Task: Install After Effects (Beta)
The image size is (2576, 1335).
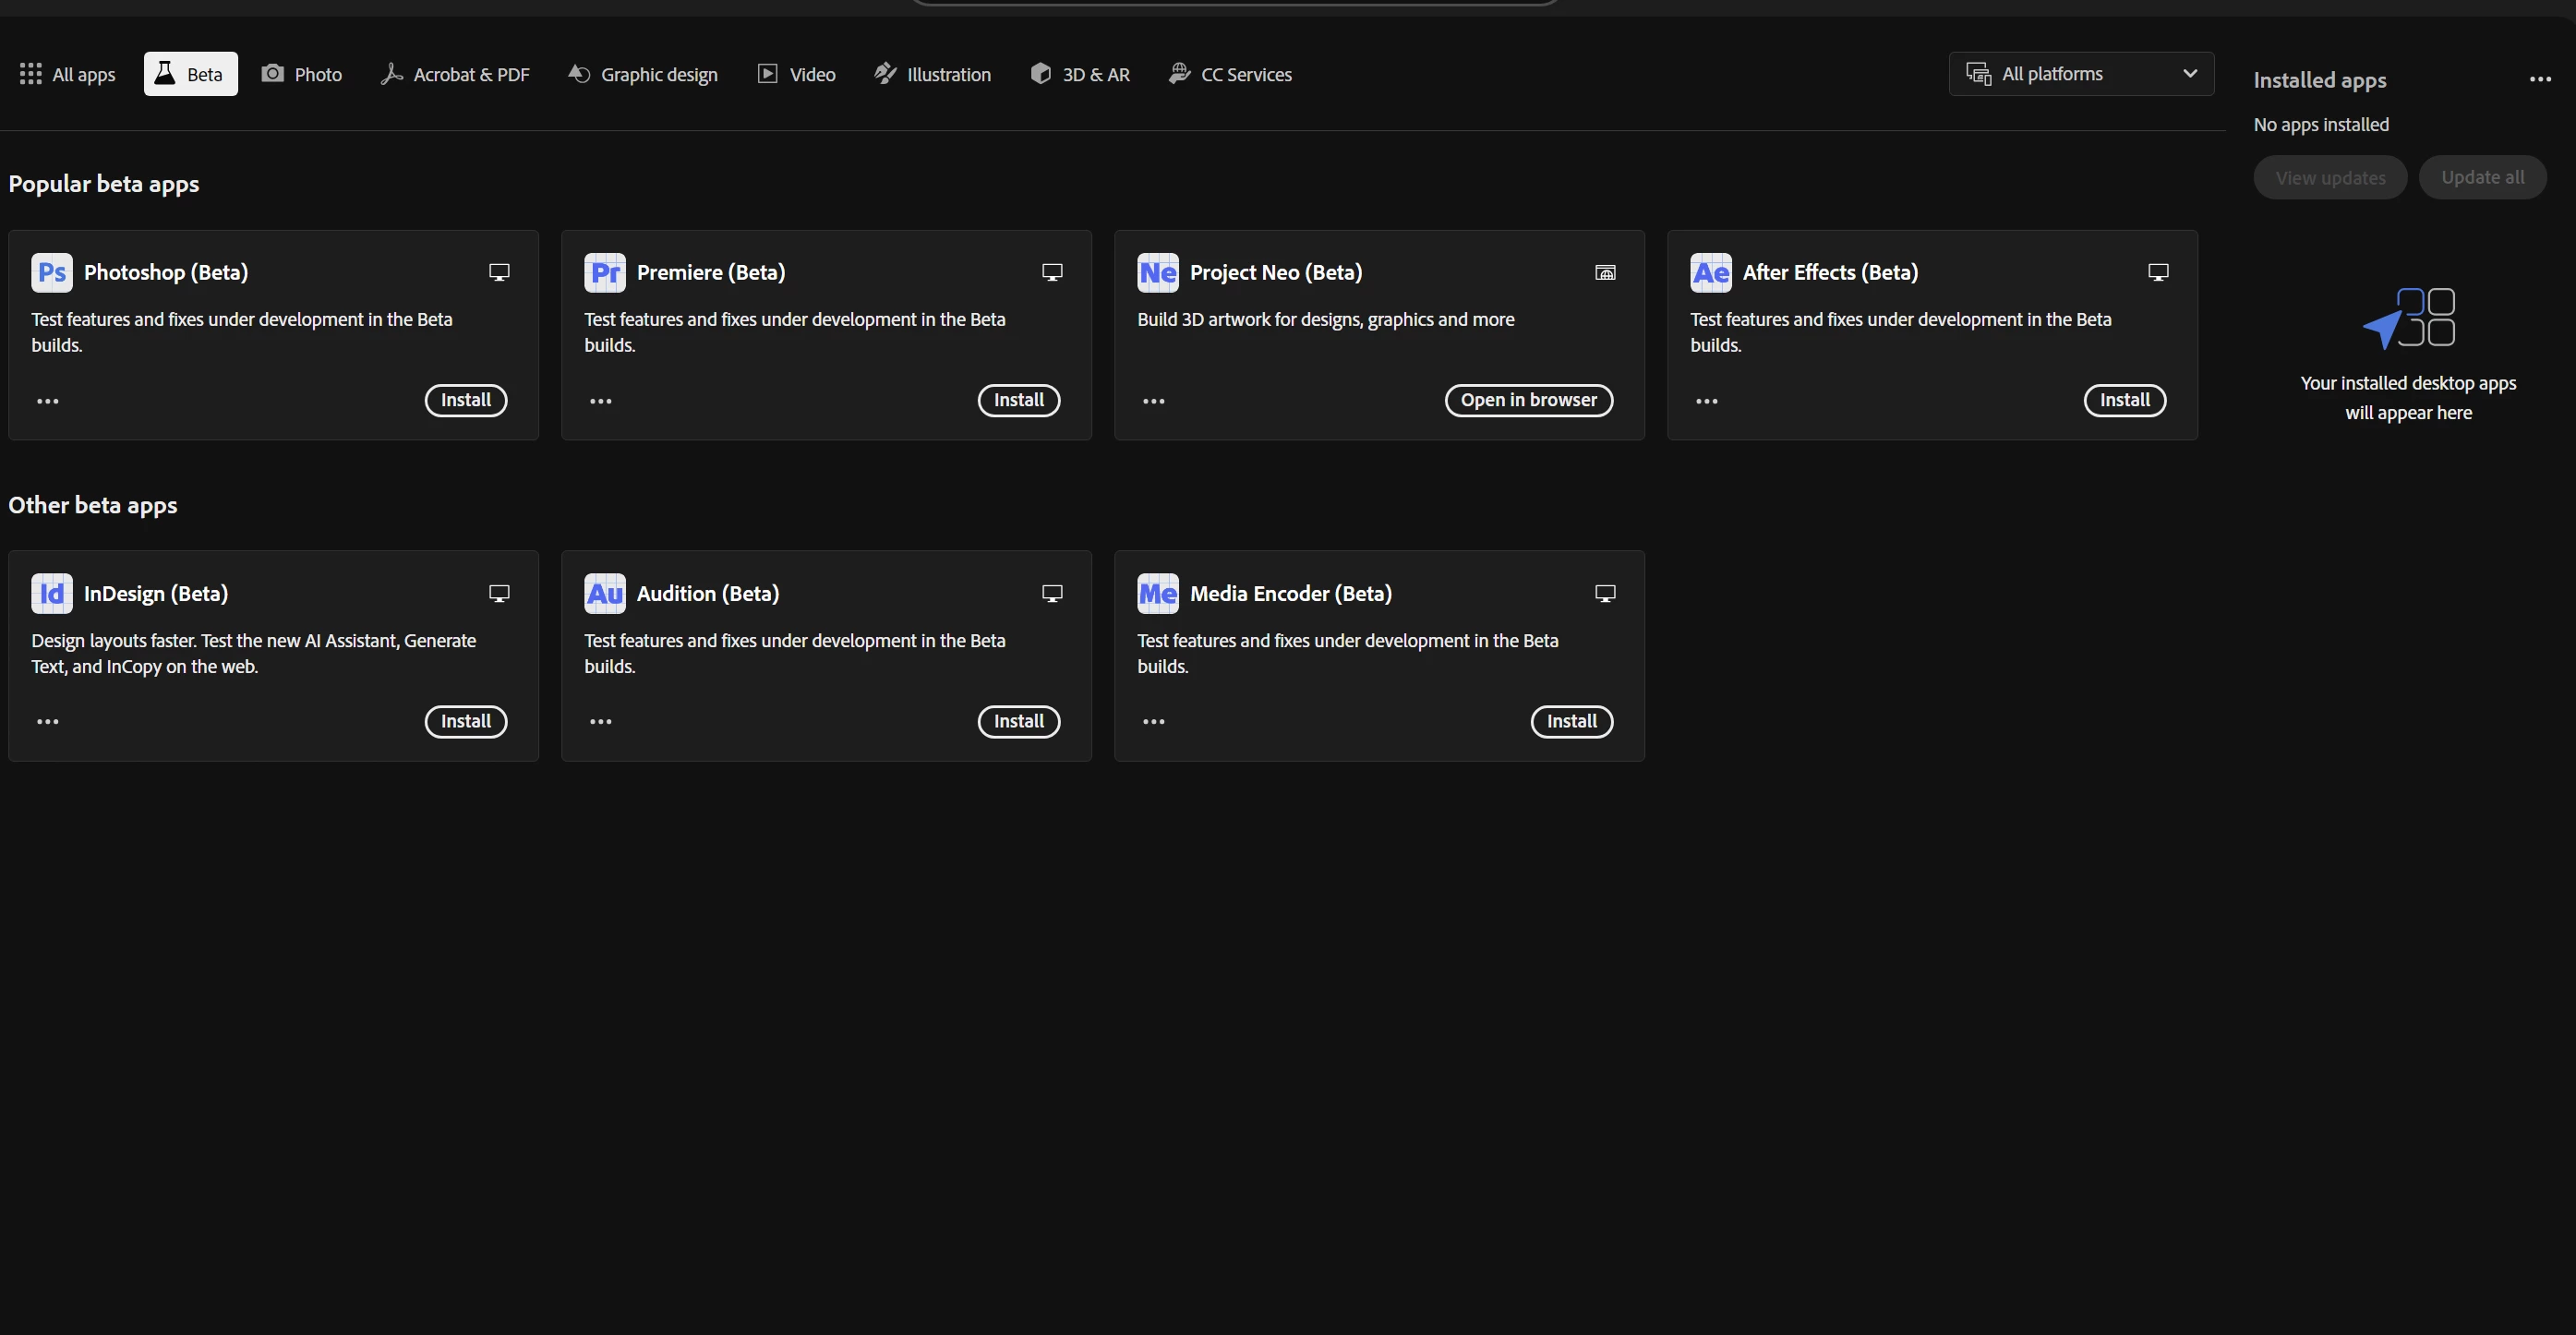Action: click(x=2125, y=400)
